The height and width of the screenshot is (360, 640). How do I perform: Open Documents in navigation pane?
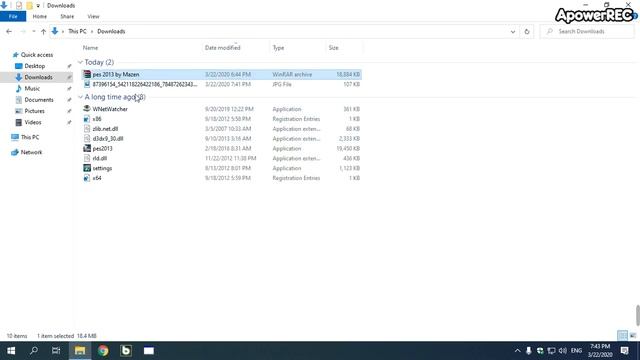pyautogui.click(x=38, y=100)
